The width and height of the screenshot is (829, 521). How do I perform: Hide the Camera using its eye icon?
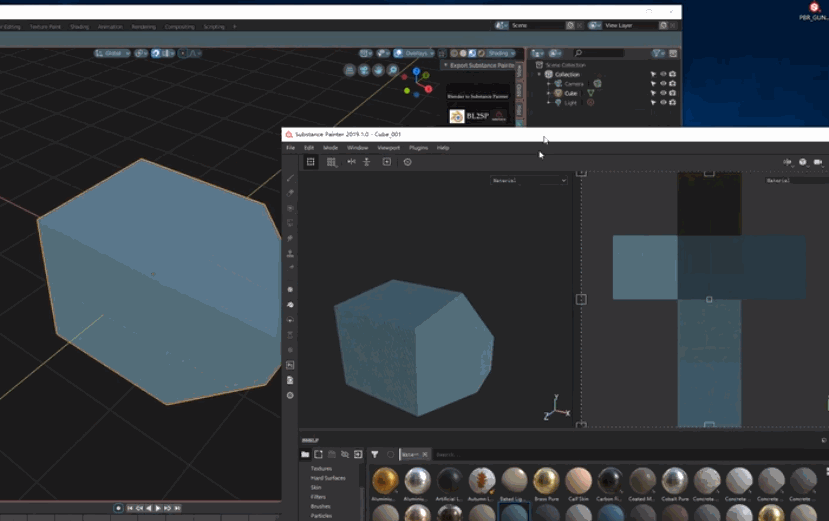coord(663,84)
